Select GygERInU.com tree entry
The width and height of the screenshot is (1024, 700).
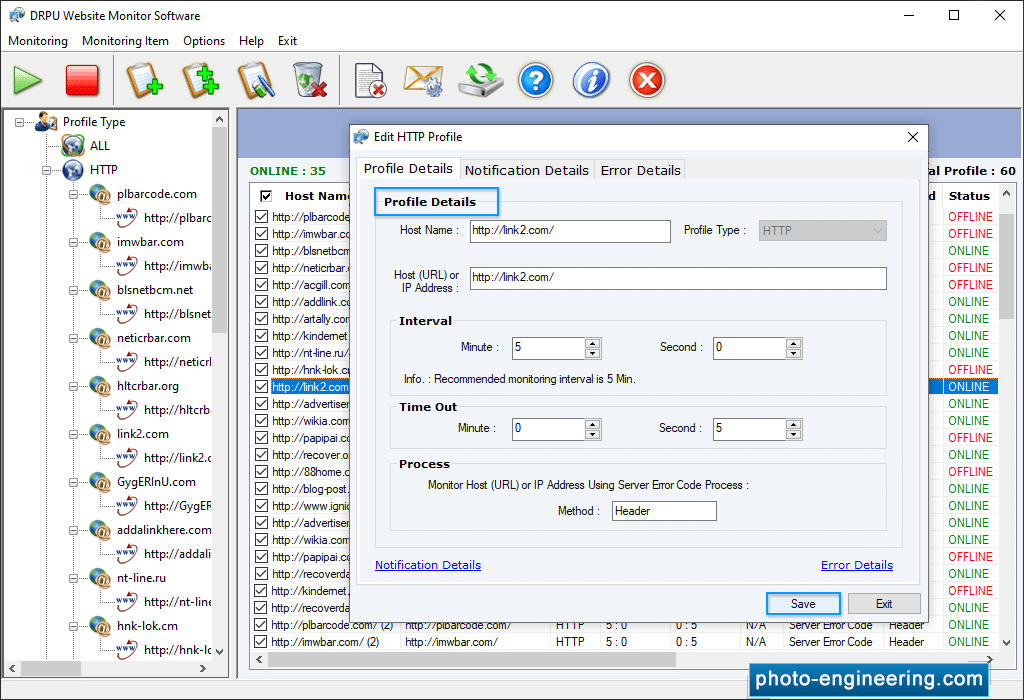pyautogui.click(x=156, y=482)
